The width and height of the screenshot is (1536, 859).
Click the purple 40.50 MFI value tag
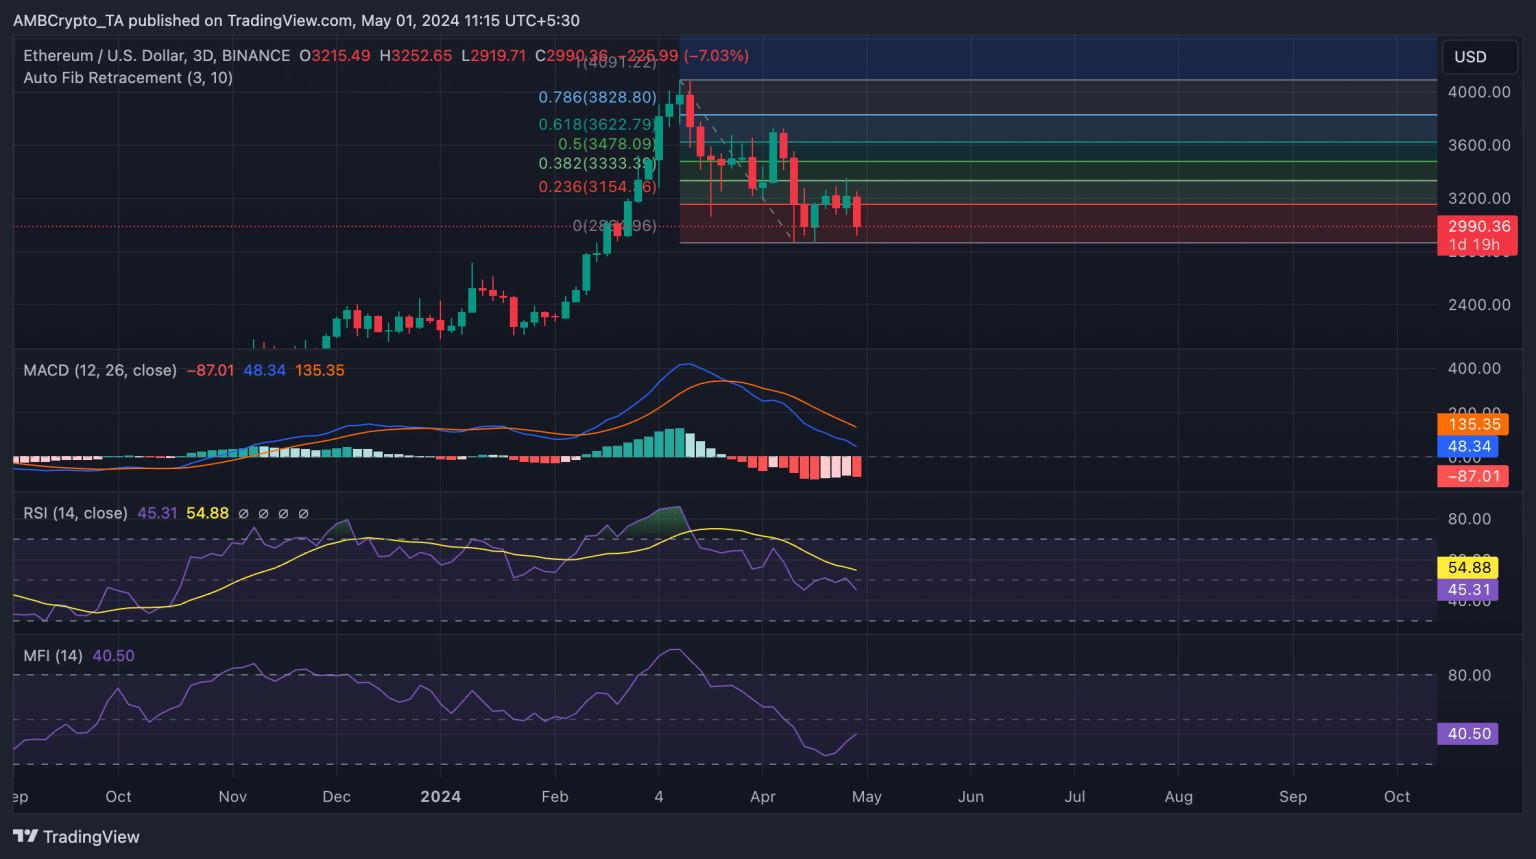click(1468, 734)
